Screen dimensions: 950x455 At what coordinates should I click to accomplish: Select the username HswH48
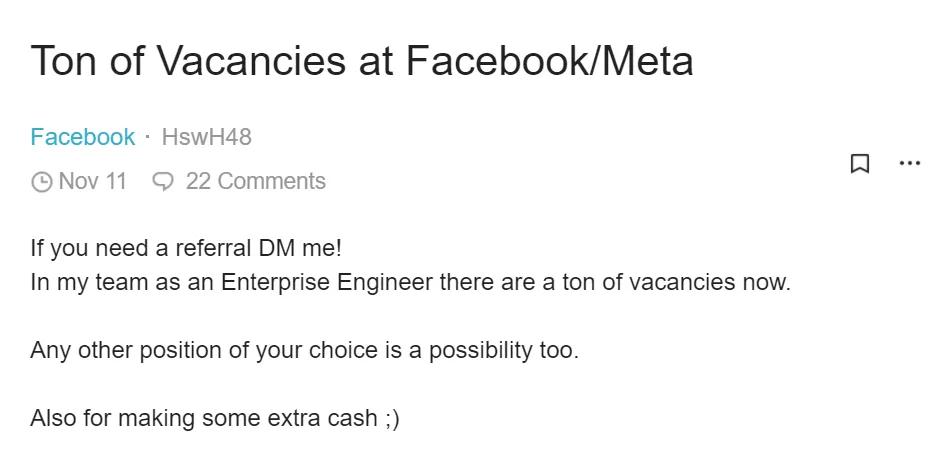pyautogui.click(x=207, y=137)
